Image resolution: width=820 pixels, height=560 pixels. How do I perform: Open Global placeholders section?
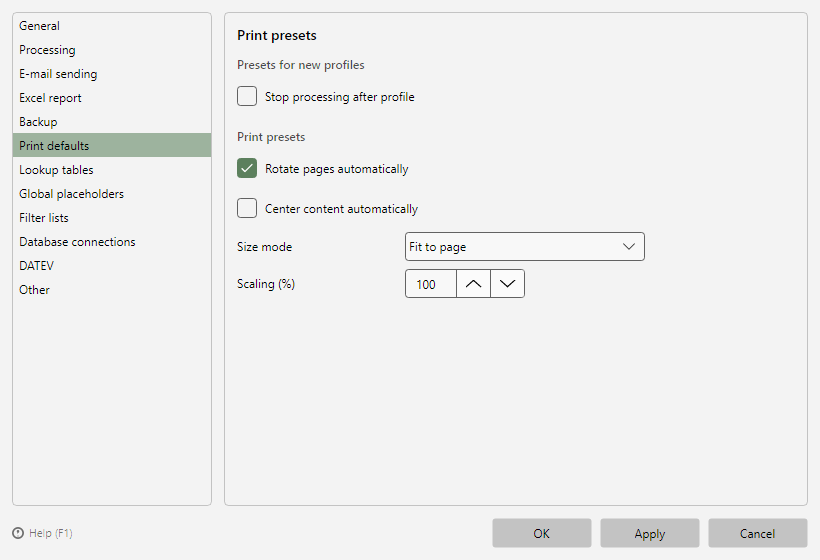[x=111, y=193]
